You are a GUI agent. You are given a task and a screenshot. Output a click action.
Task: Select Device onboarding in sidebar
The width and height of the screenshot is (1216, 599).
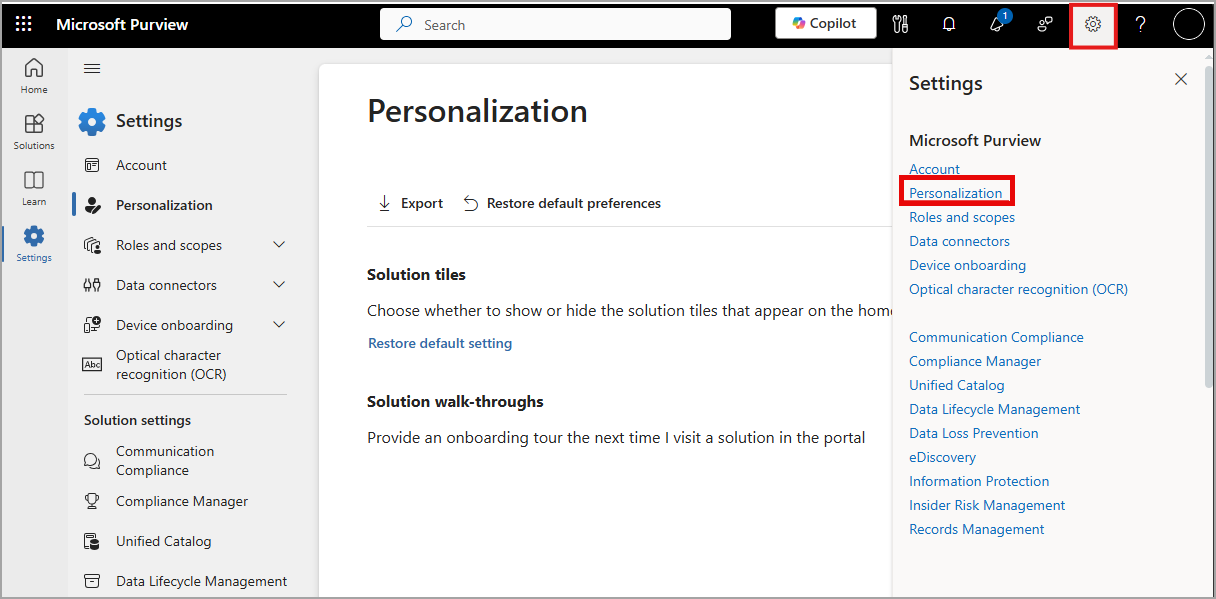click(x=174, y=325)
